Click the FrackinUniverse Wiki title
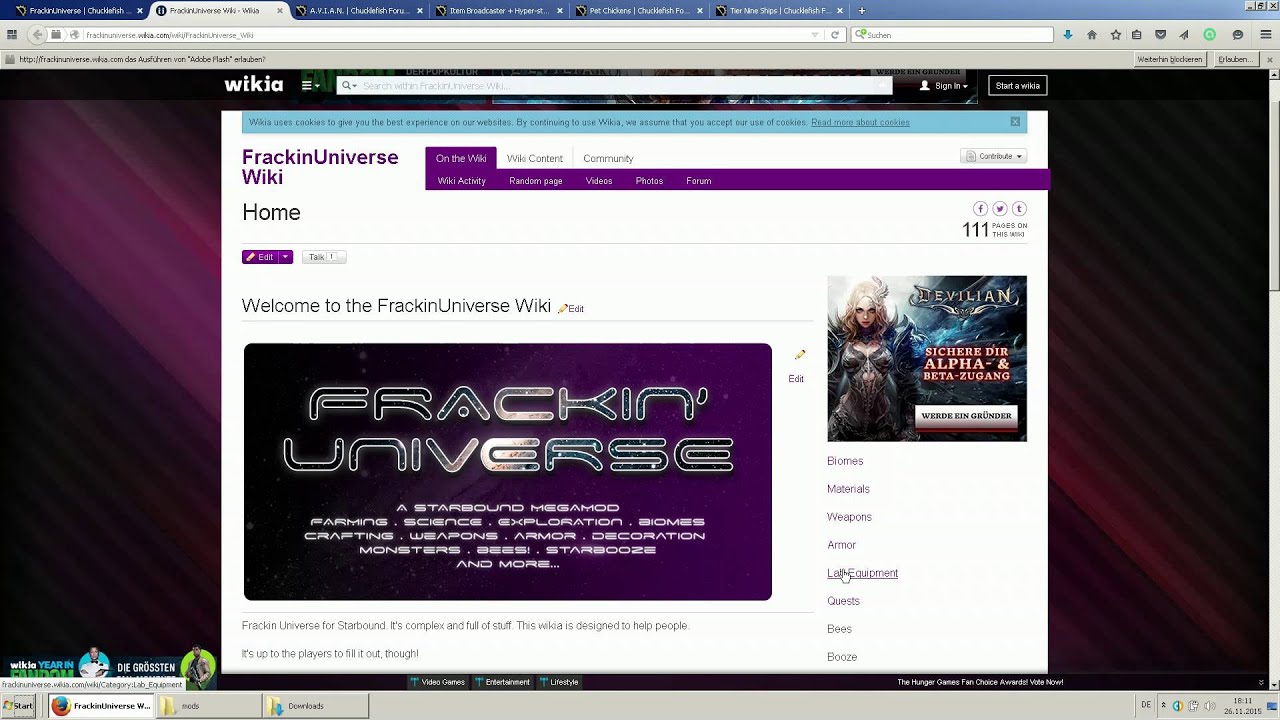Viewport: 1280px width, 720px height. [x=320, y=167]
